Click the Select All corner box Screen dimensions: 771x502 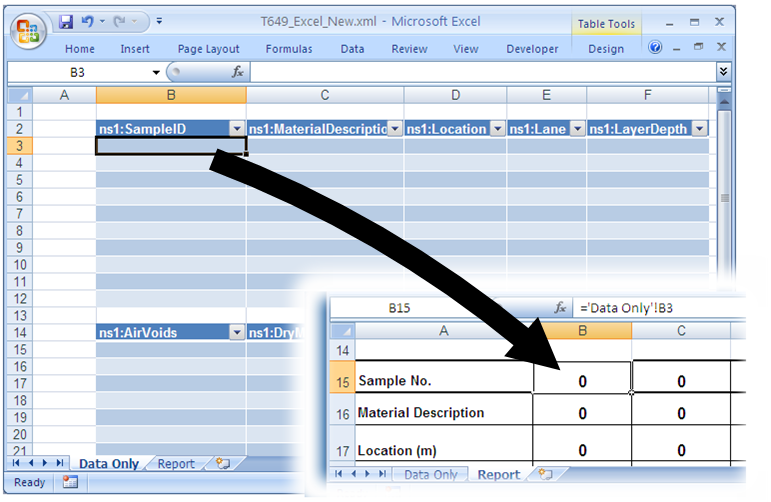tap(20, 95)
